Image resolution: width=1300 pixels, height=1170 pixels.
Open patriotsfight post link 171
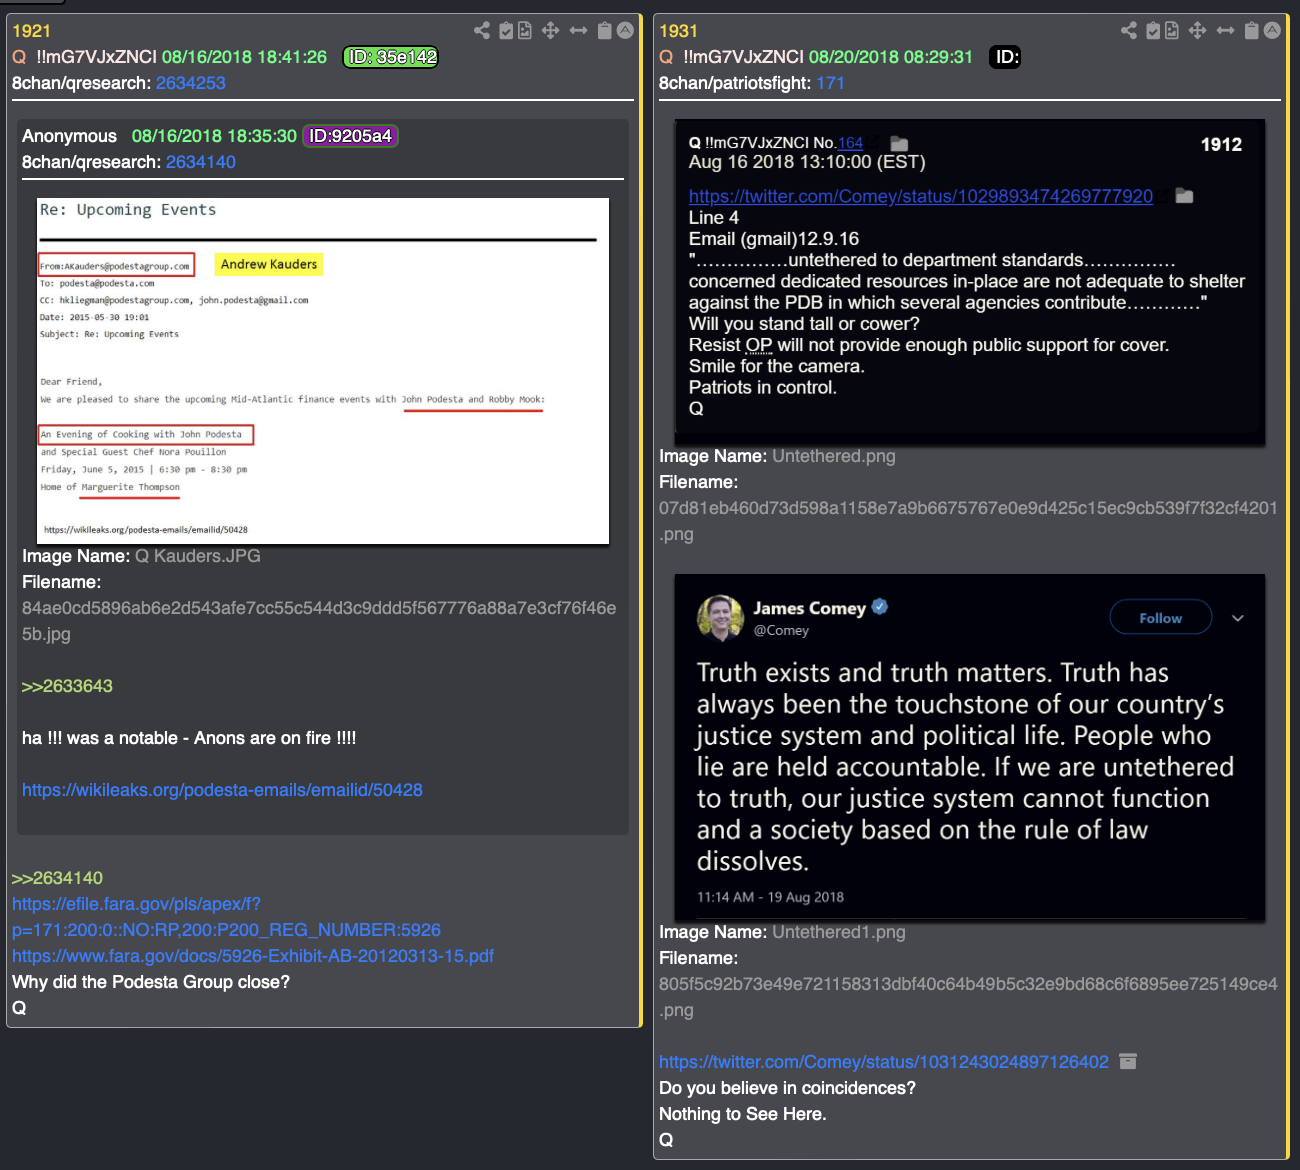coord(831,83)
